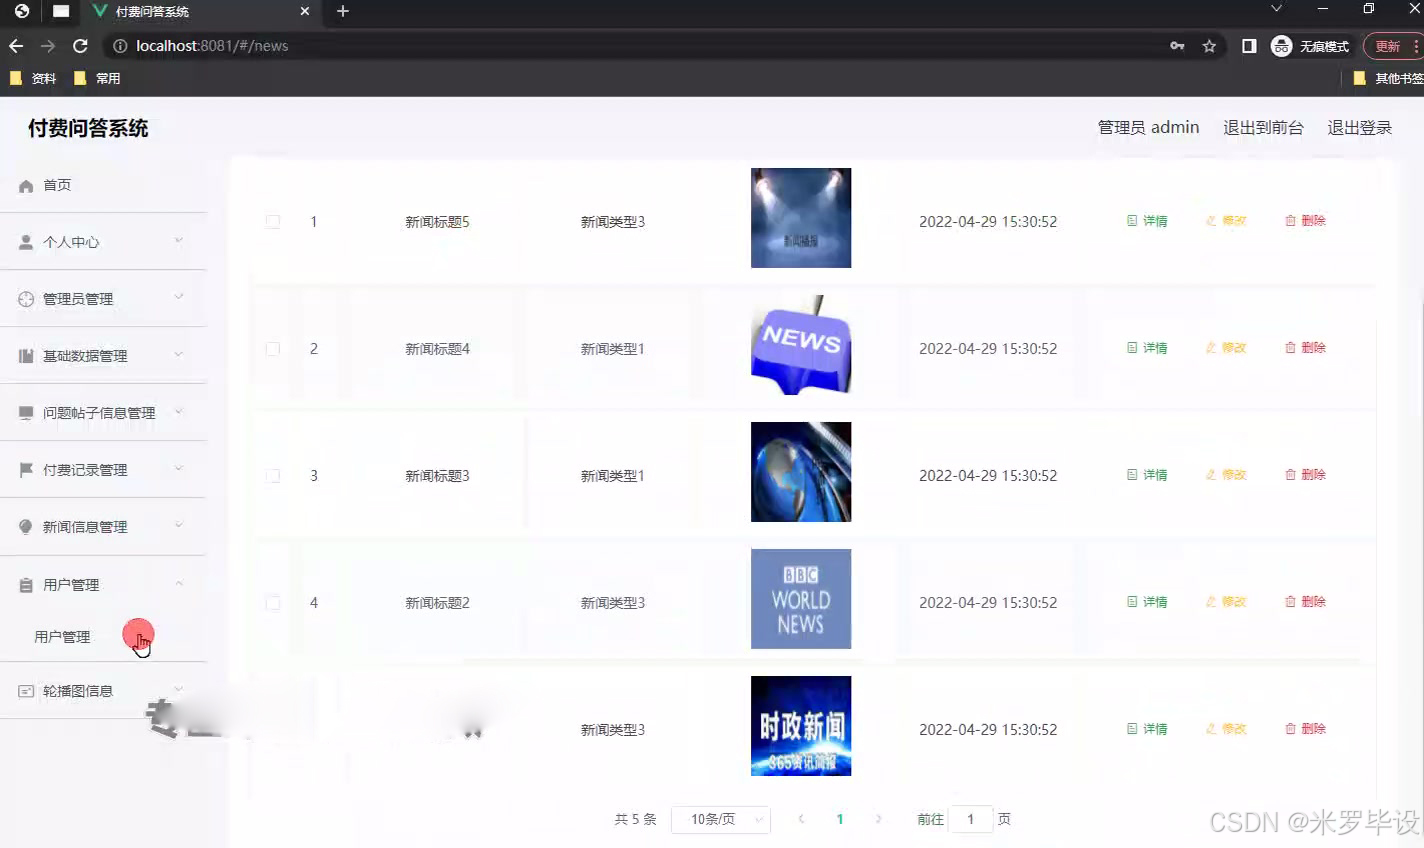Click the BBC World News thumbnail

click(x=800, y=599)
